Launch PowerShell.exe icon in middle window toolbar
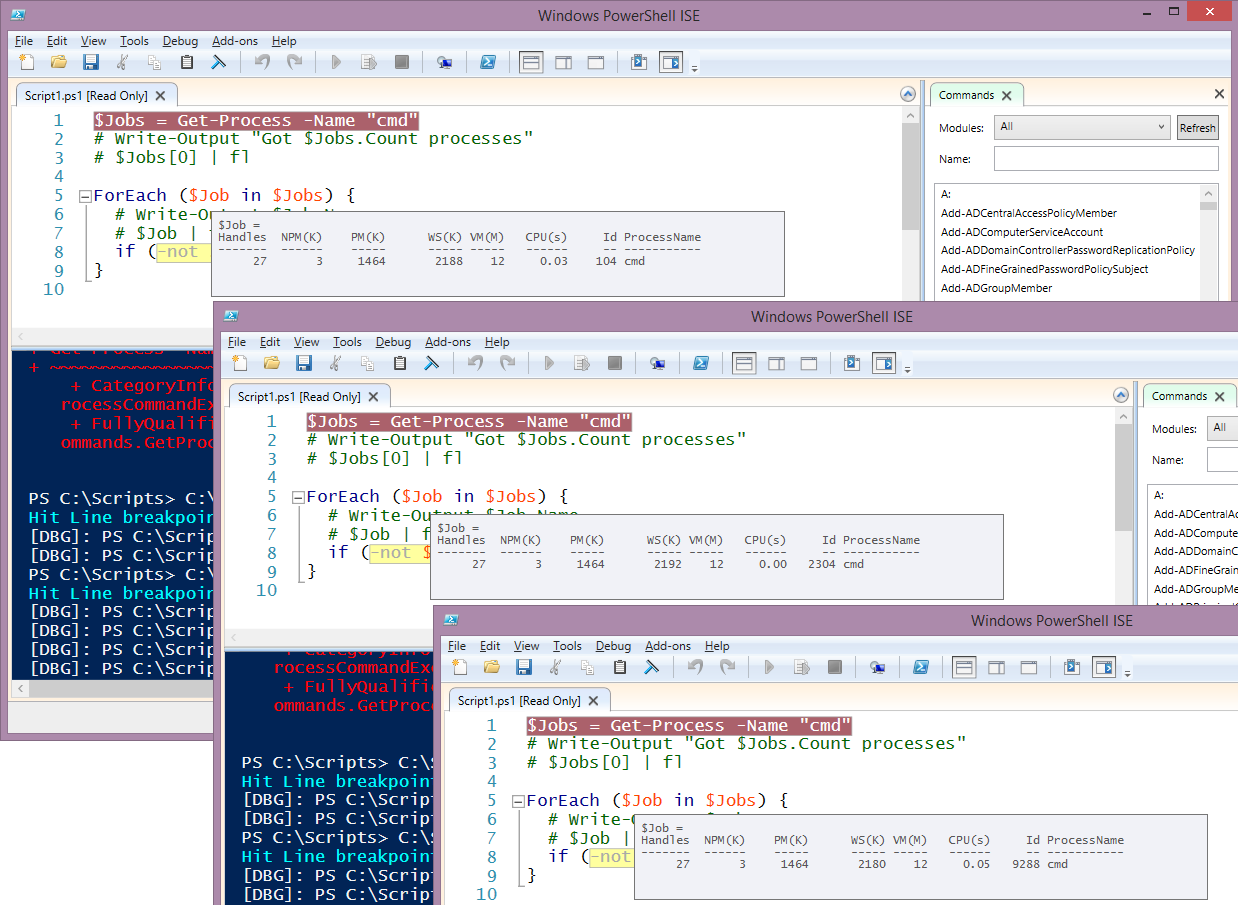1238x905 pixels. pyautogui.click(x=701, y=363)
